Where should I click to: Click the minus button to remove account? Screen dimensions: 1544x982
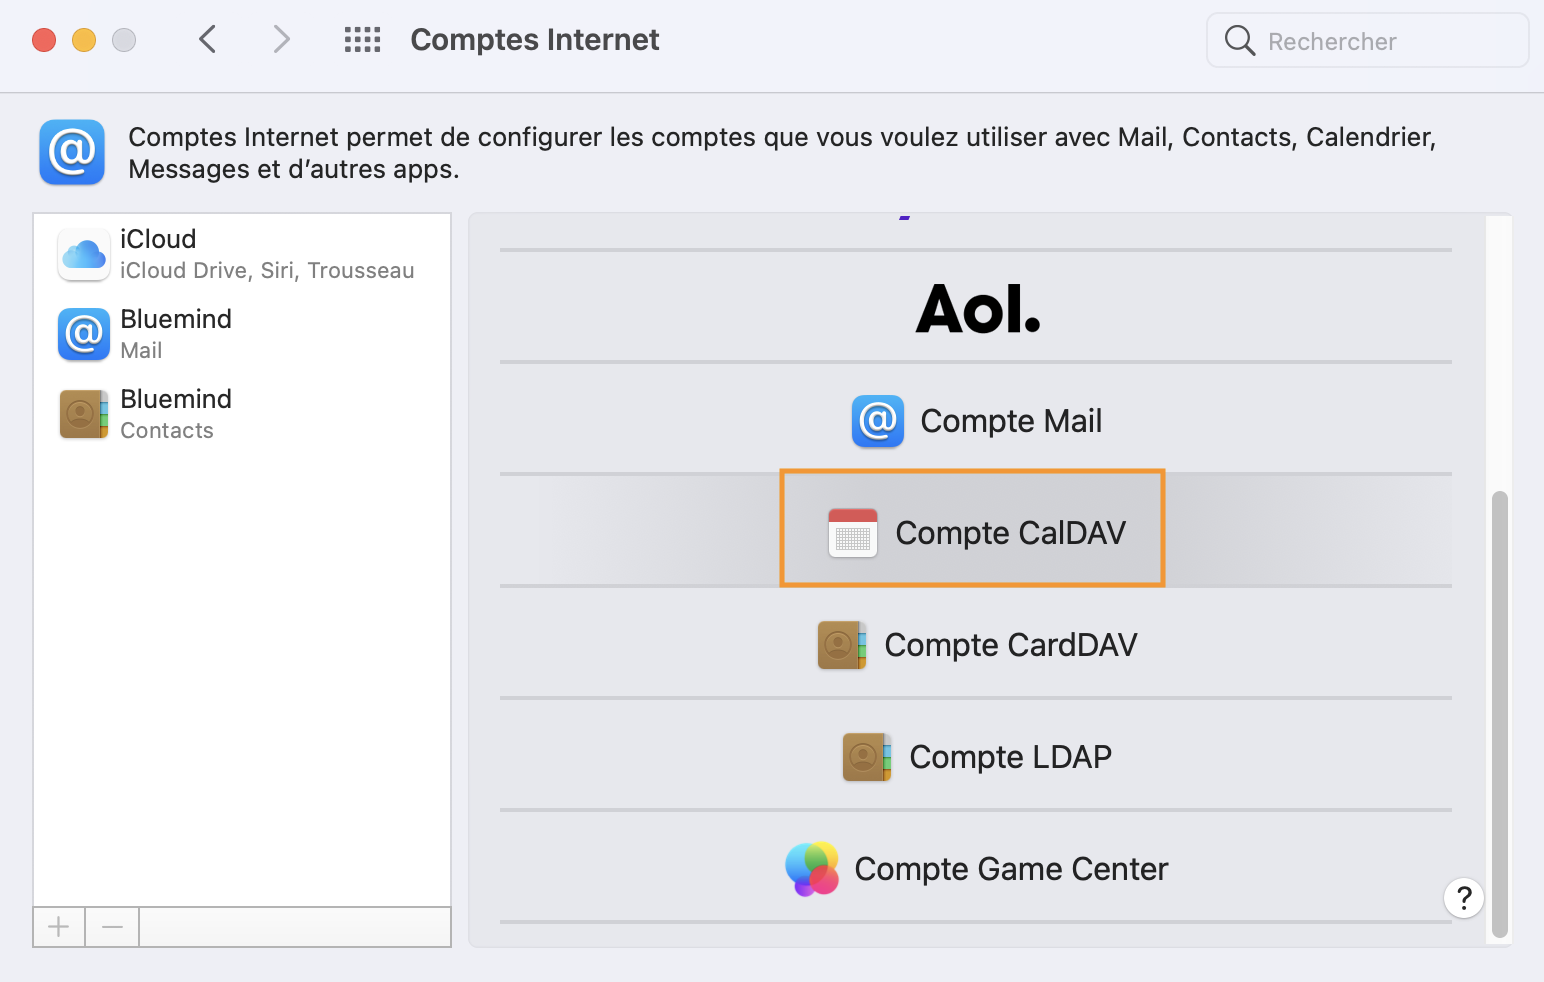click(x=112, y=927)
